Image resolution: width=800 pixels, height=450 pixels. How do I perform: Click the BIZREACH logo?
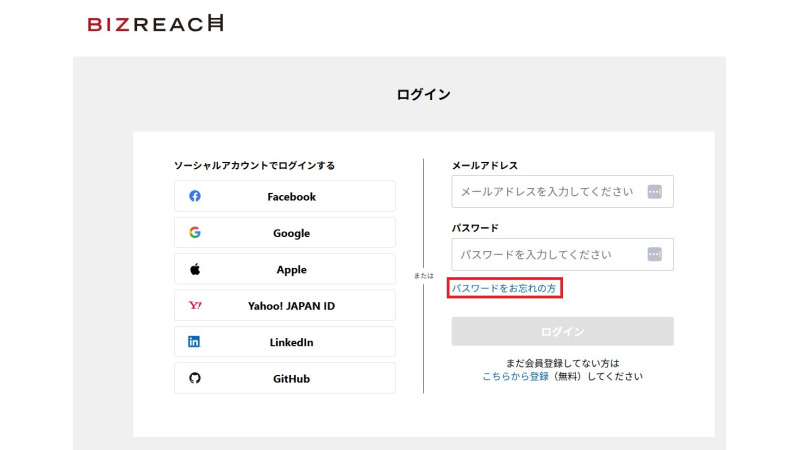[x=155, y=23]
